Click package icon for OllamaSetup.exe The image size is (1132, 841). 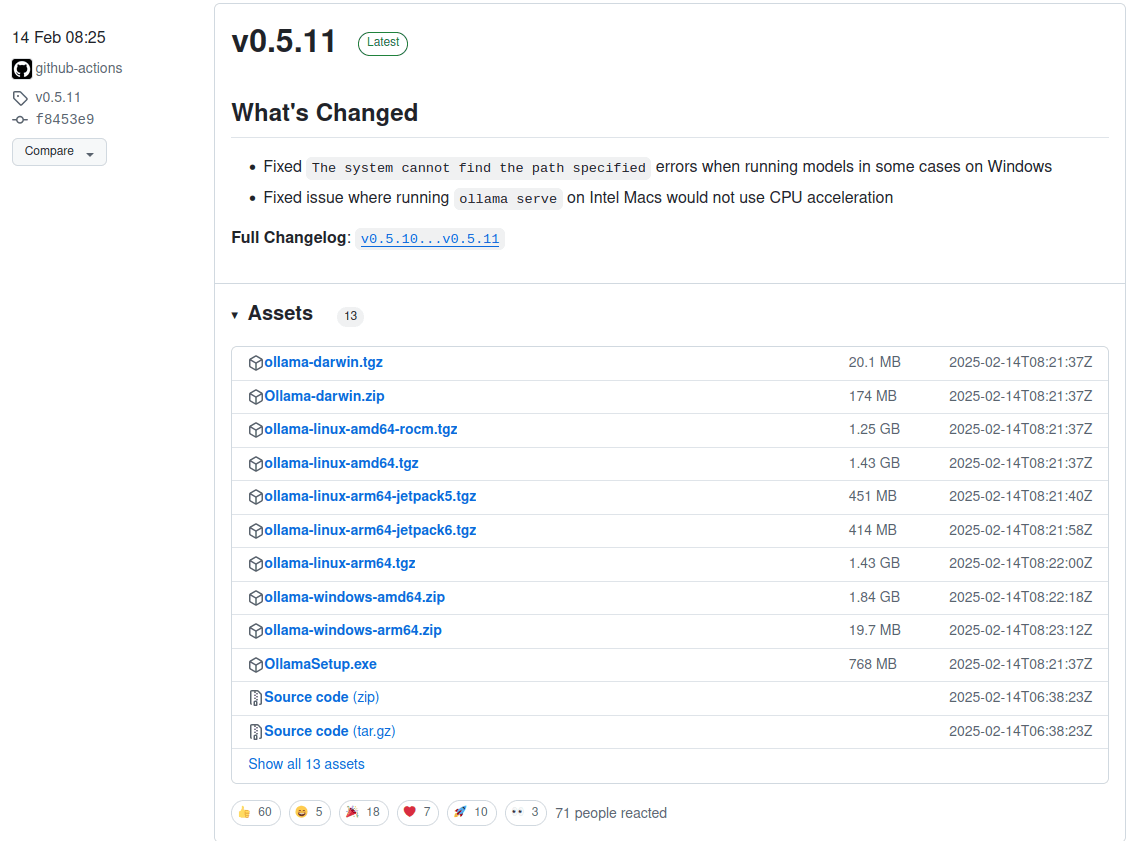256,665
